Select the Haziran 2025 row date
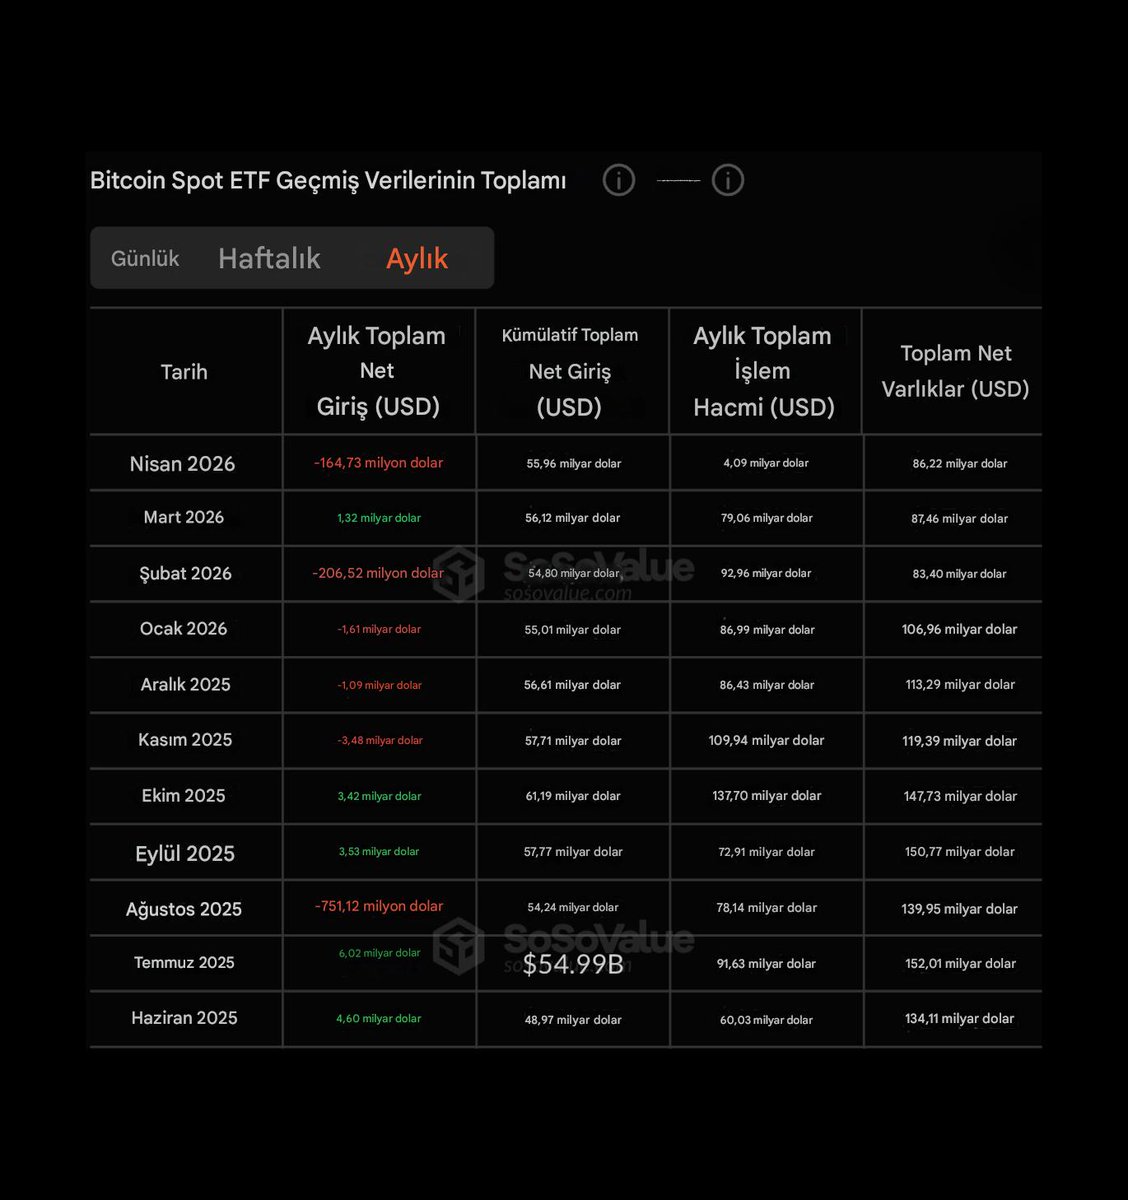Screen dimensions: 1128x1200 tap(184, 1018)
